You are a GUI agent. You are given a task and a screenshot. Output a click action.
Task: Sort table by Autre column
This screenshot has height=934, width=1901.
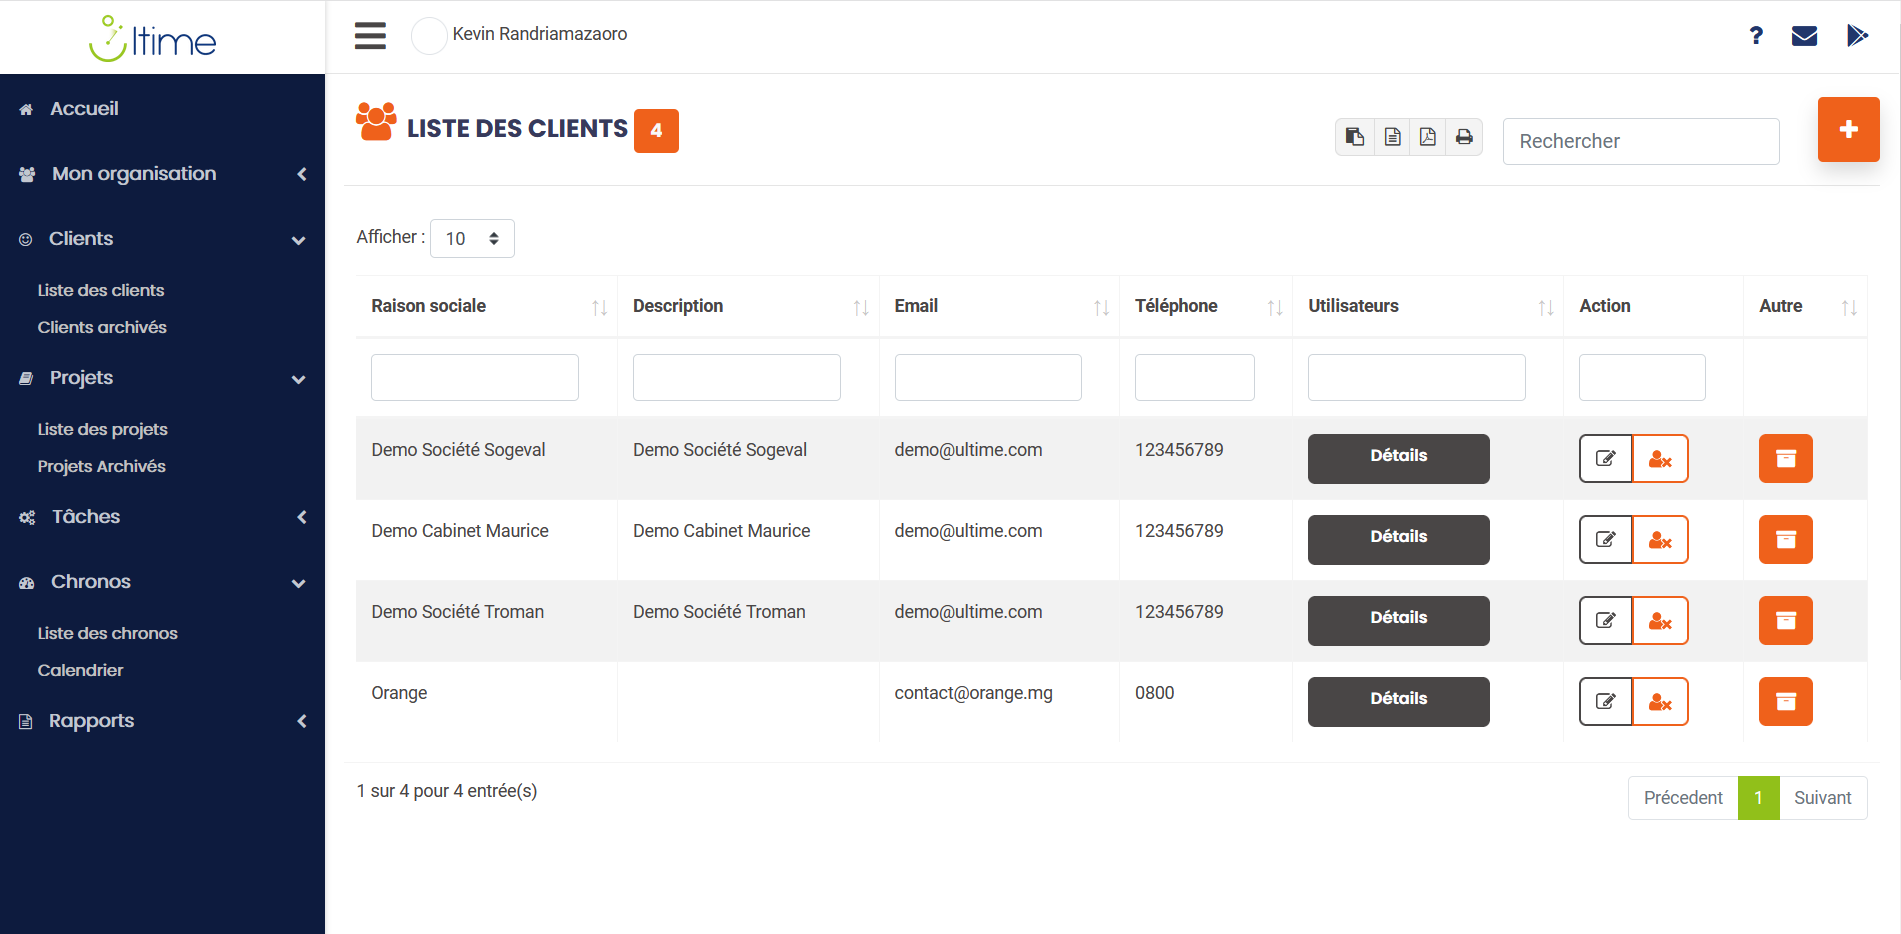coord(1806,306)
